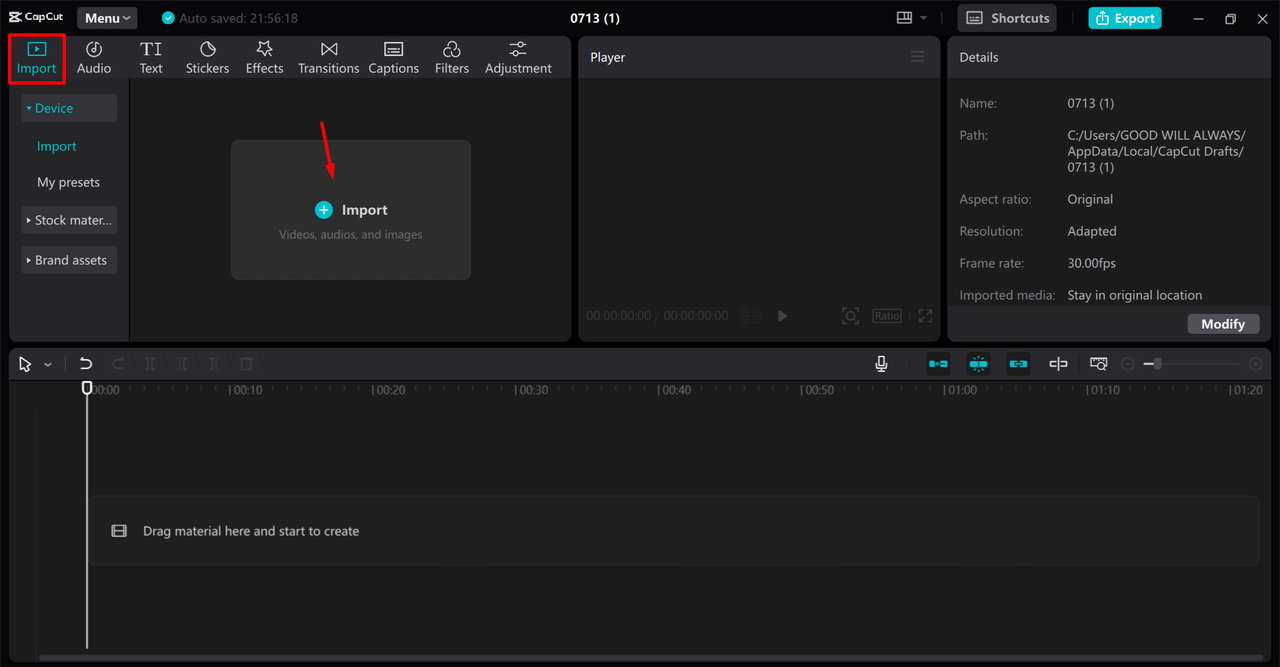Start voiceover recording with microphone

[x=881, y=364]
